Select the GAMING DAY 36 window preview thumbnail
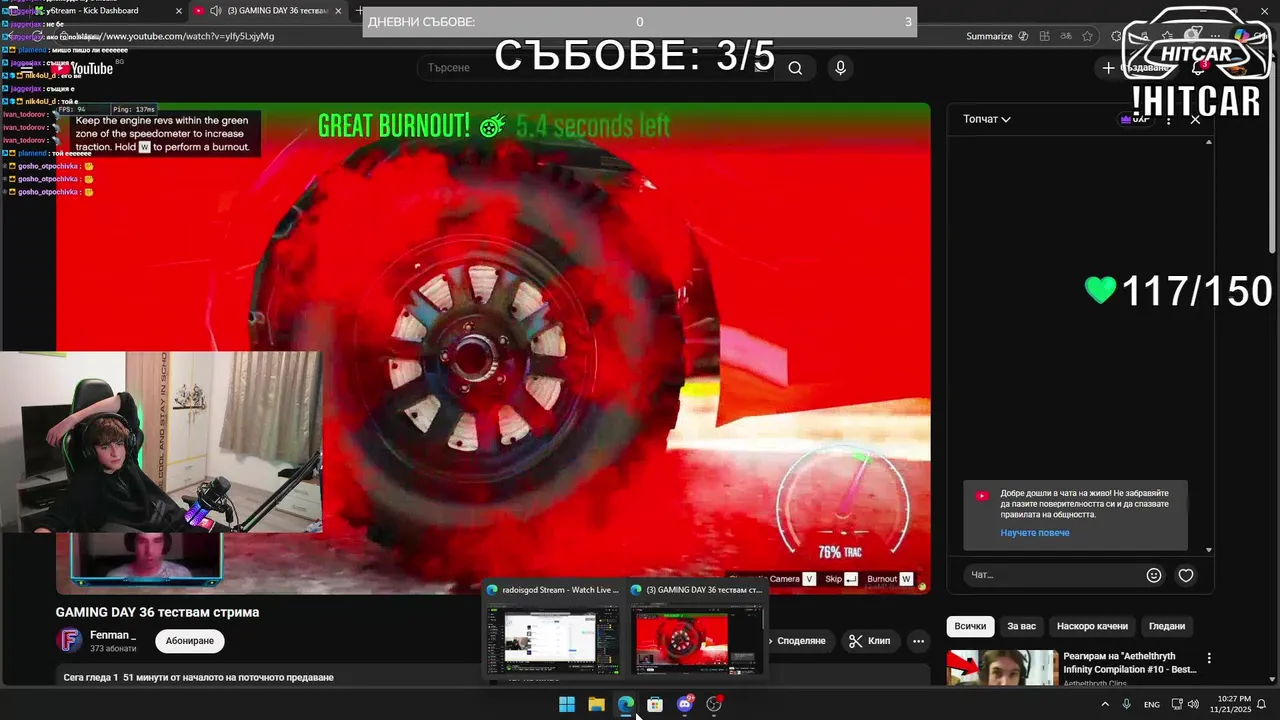The width and height of the screenshot is (1280, 720). tap(697, 630)
